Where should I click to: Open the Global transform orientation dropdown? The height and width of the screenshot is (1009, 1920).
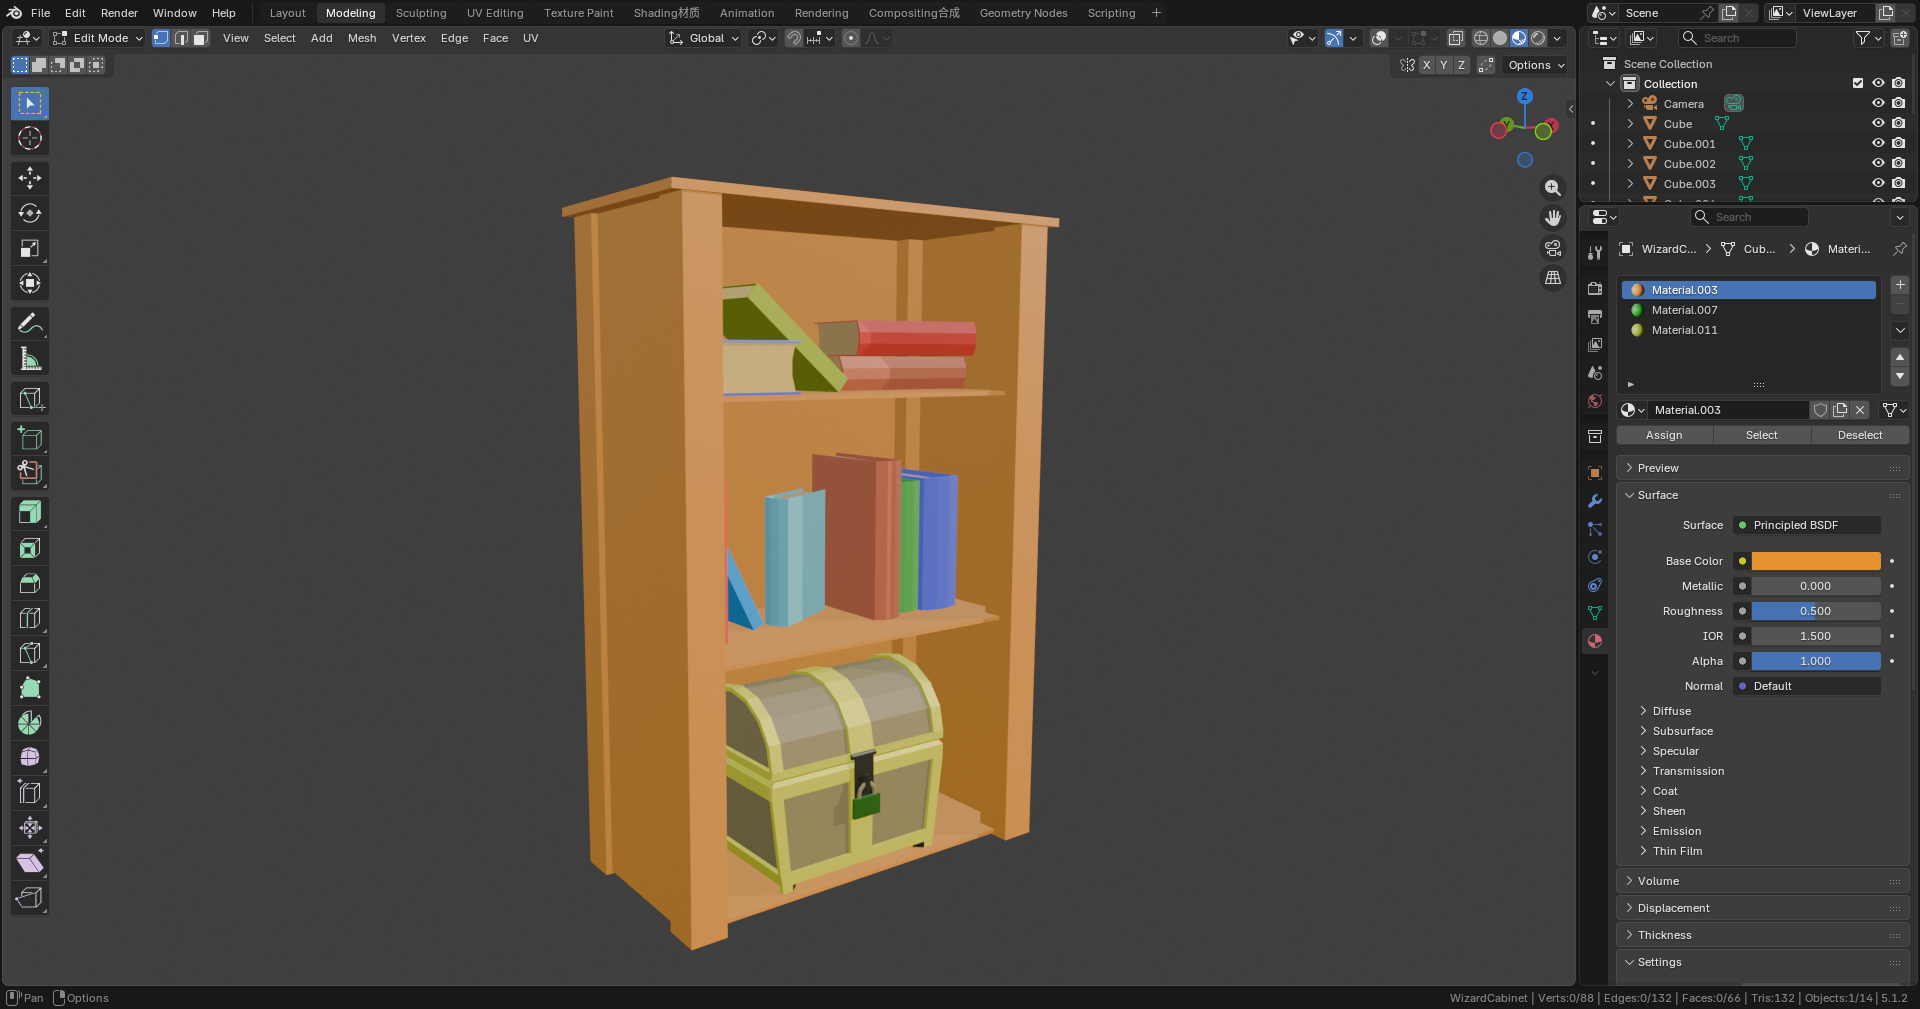(704, 38)
